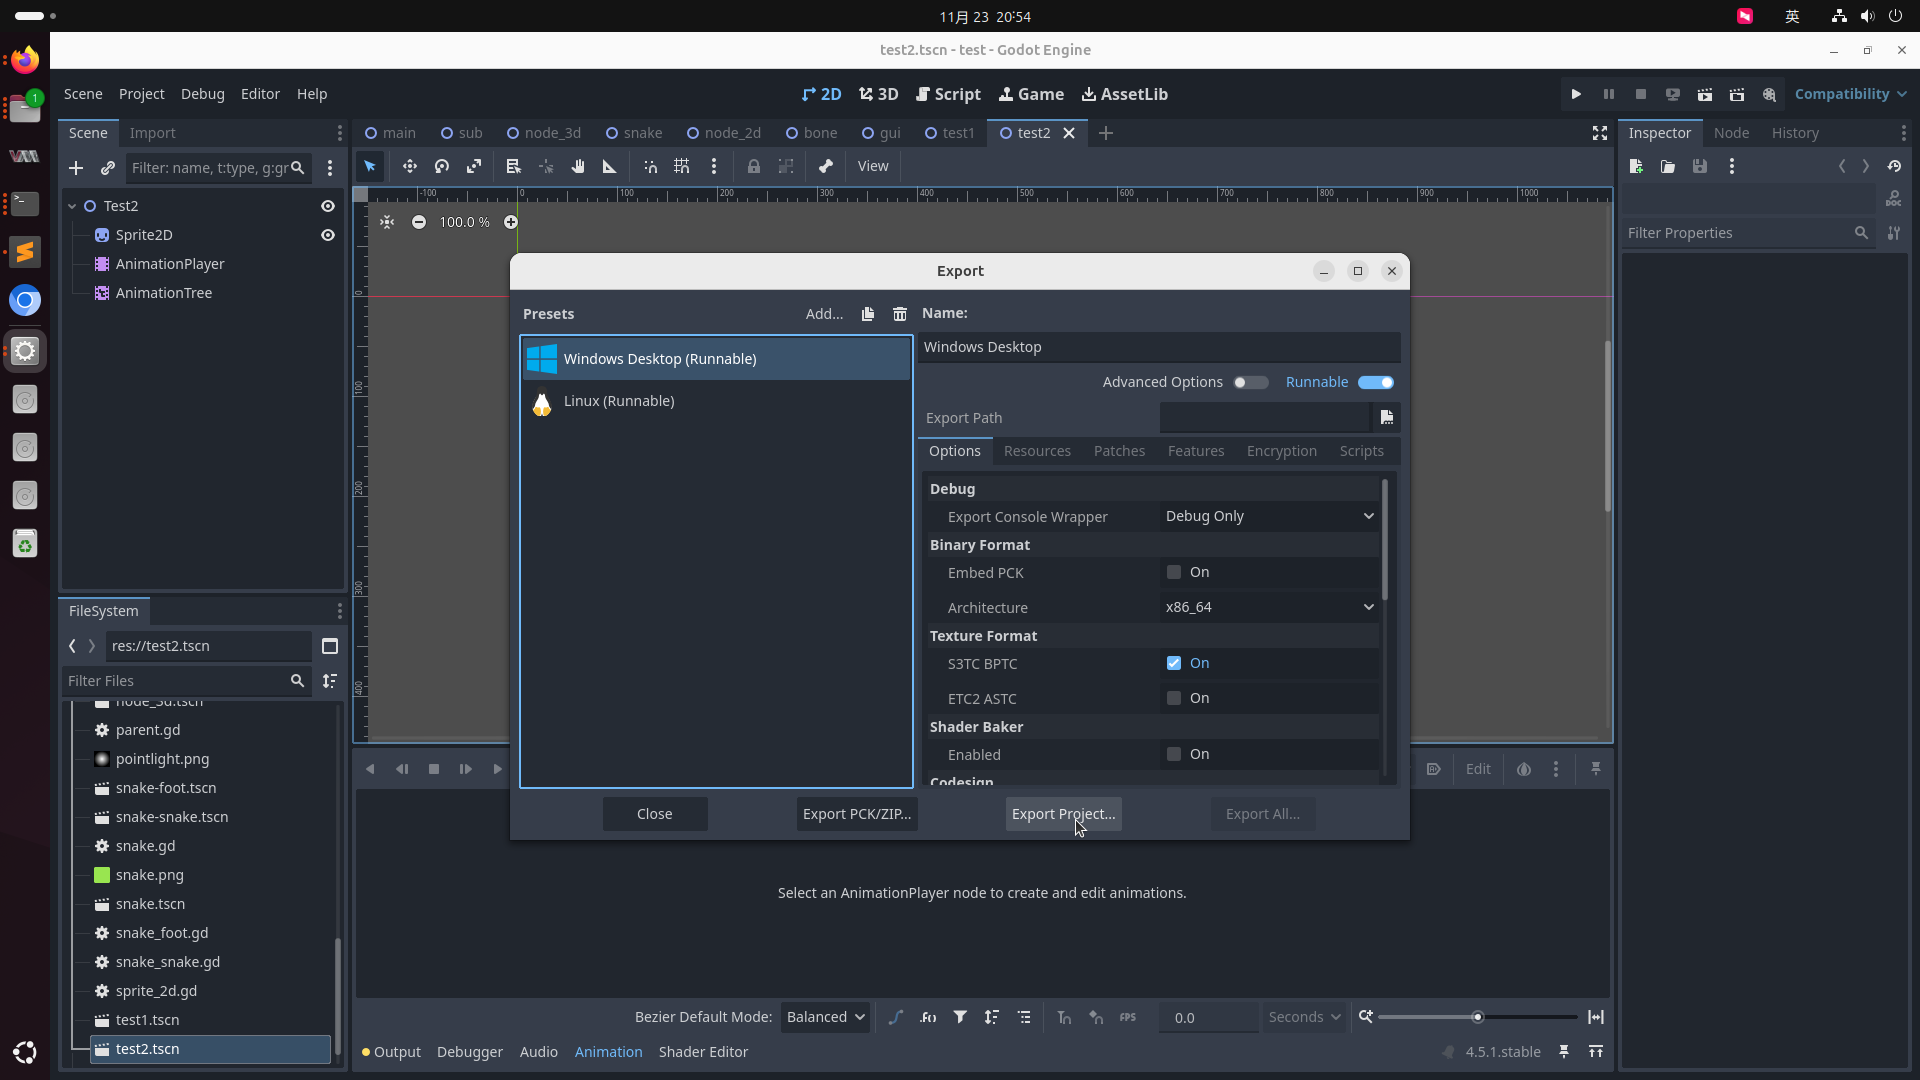Delete the selected export preset (trash icon)
This screenshot has width=1920, height=1080.
900,314
